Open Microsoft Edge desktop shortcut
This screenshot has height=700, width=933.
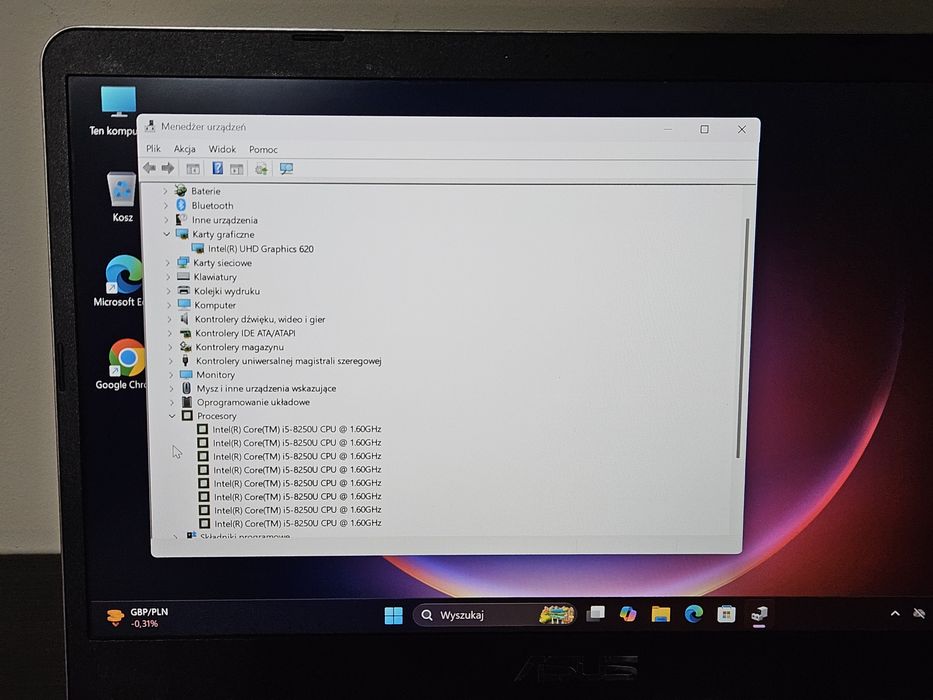tap(120, 281)
